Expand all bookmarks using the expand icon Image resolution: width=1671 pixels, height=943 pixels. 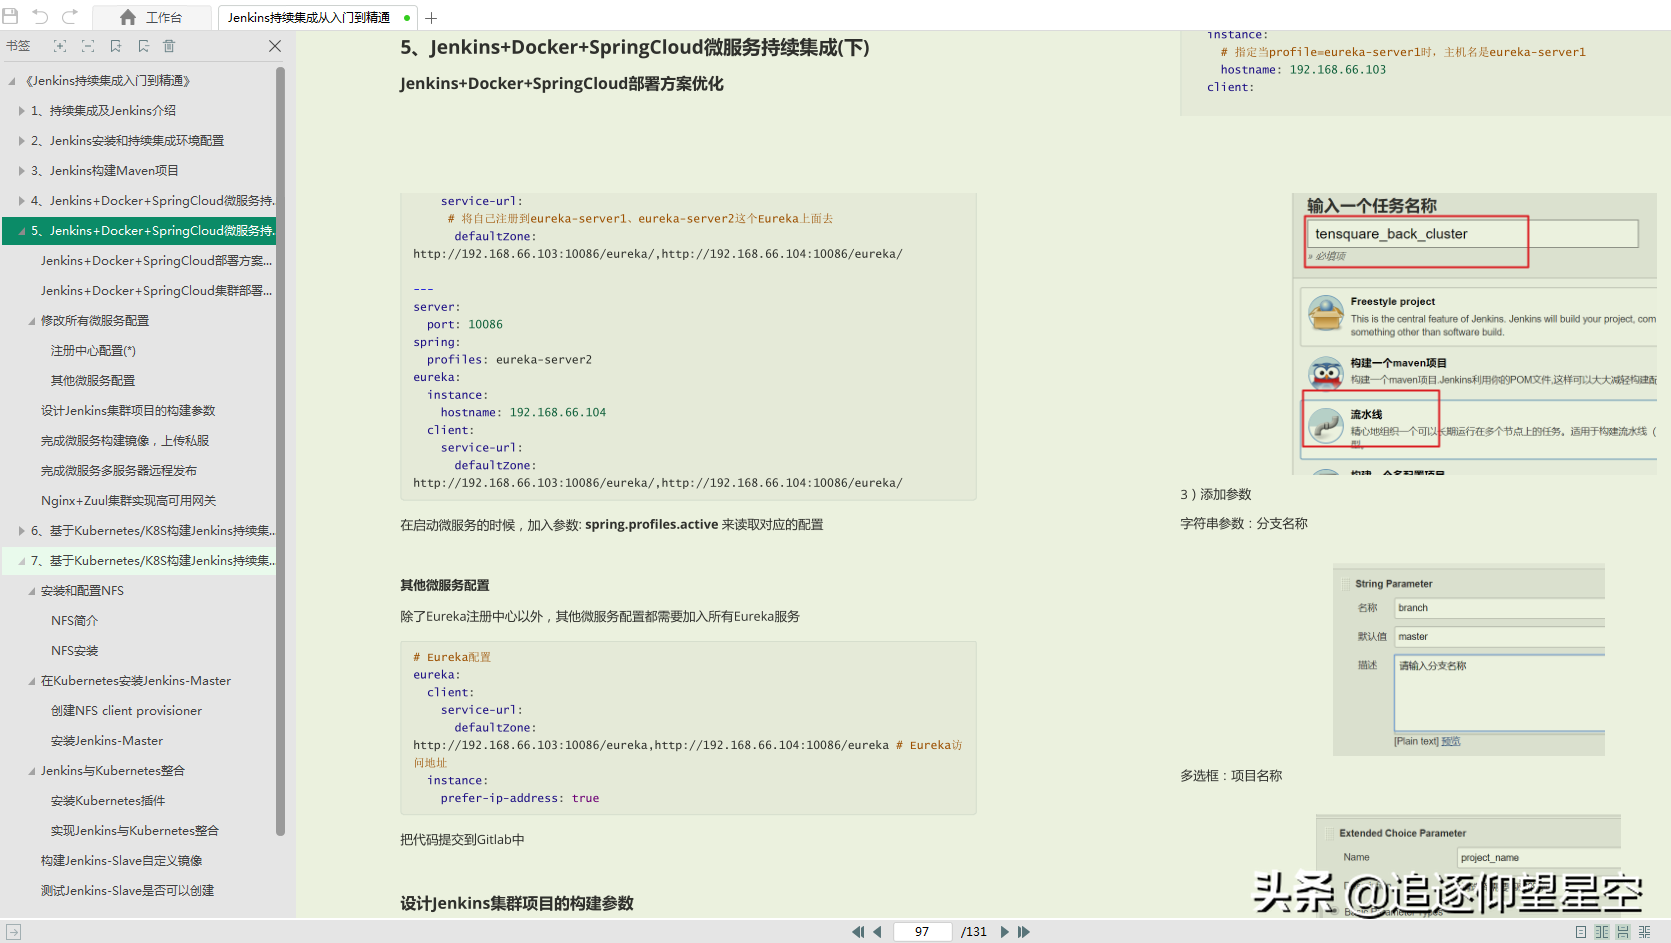click(x=60, y=46)
